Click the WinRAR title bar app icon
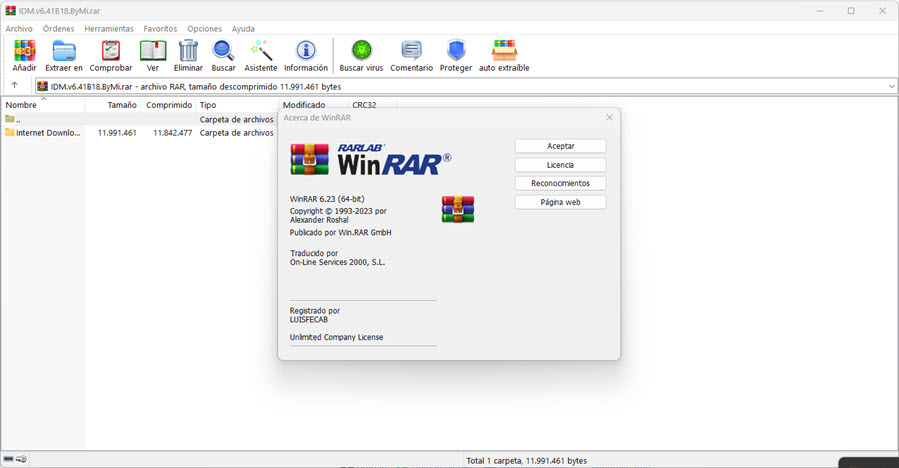 [x=10, y=11]
